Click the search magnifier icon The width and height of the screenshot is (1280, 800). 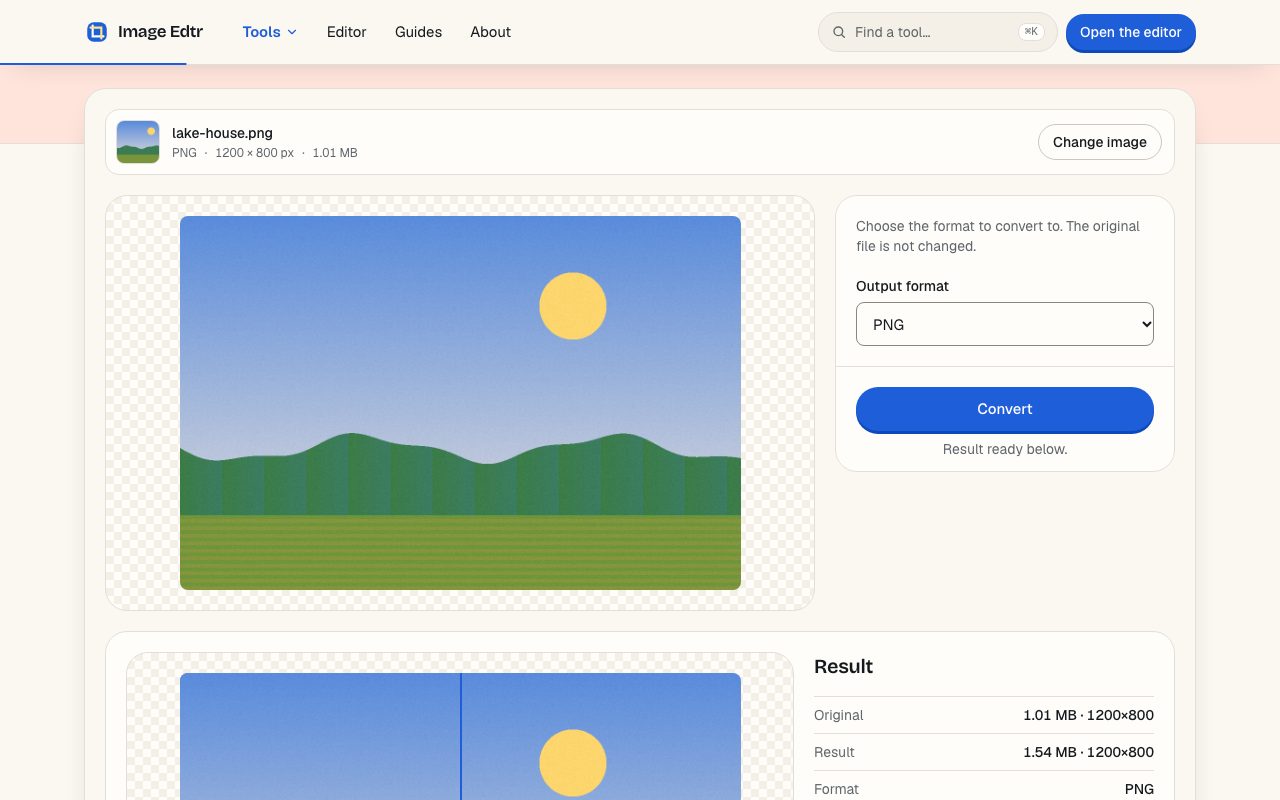coord(839,32)
